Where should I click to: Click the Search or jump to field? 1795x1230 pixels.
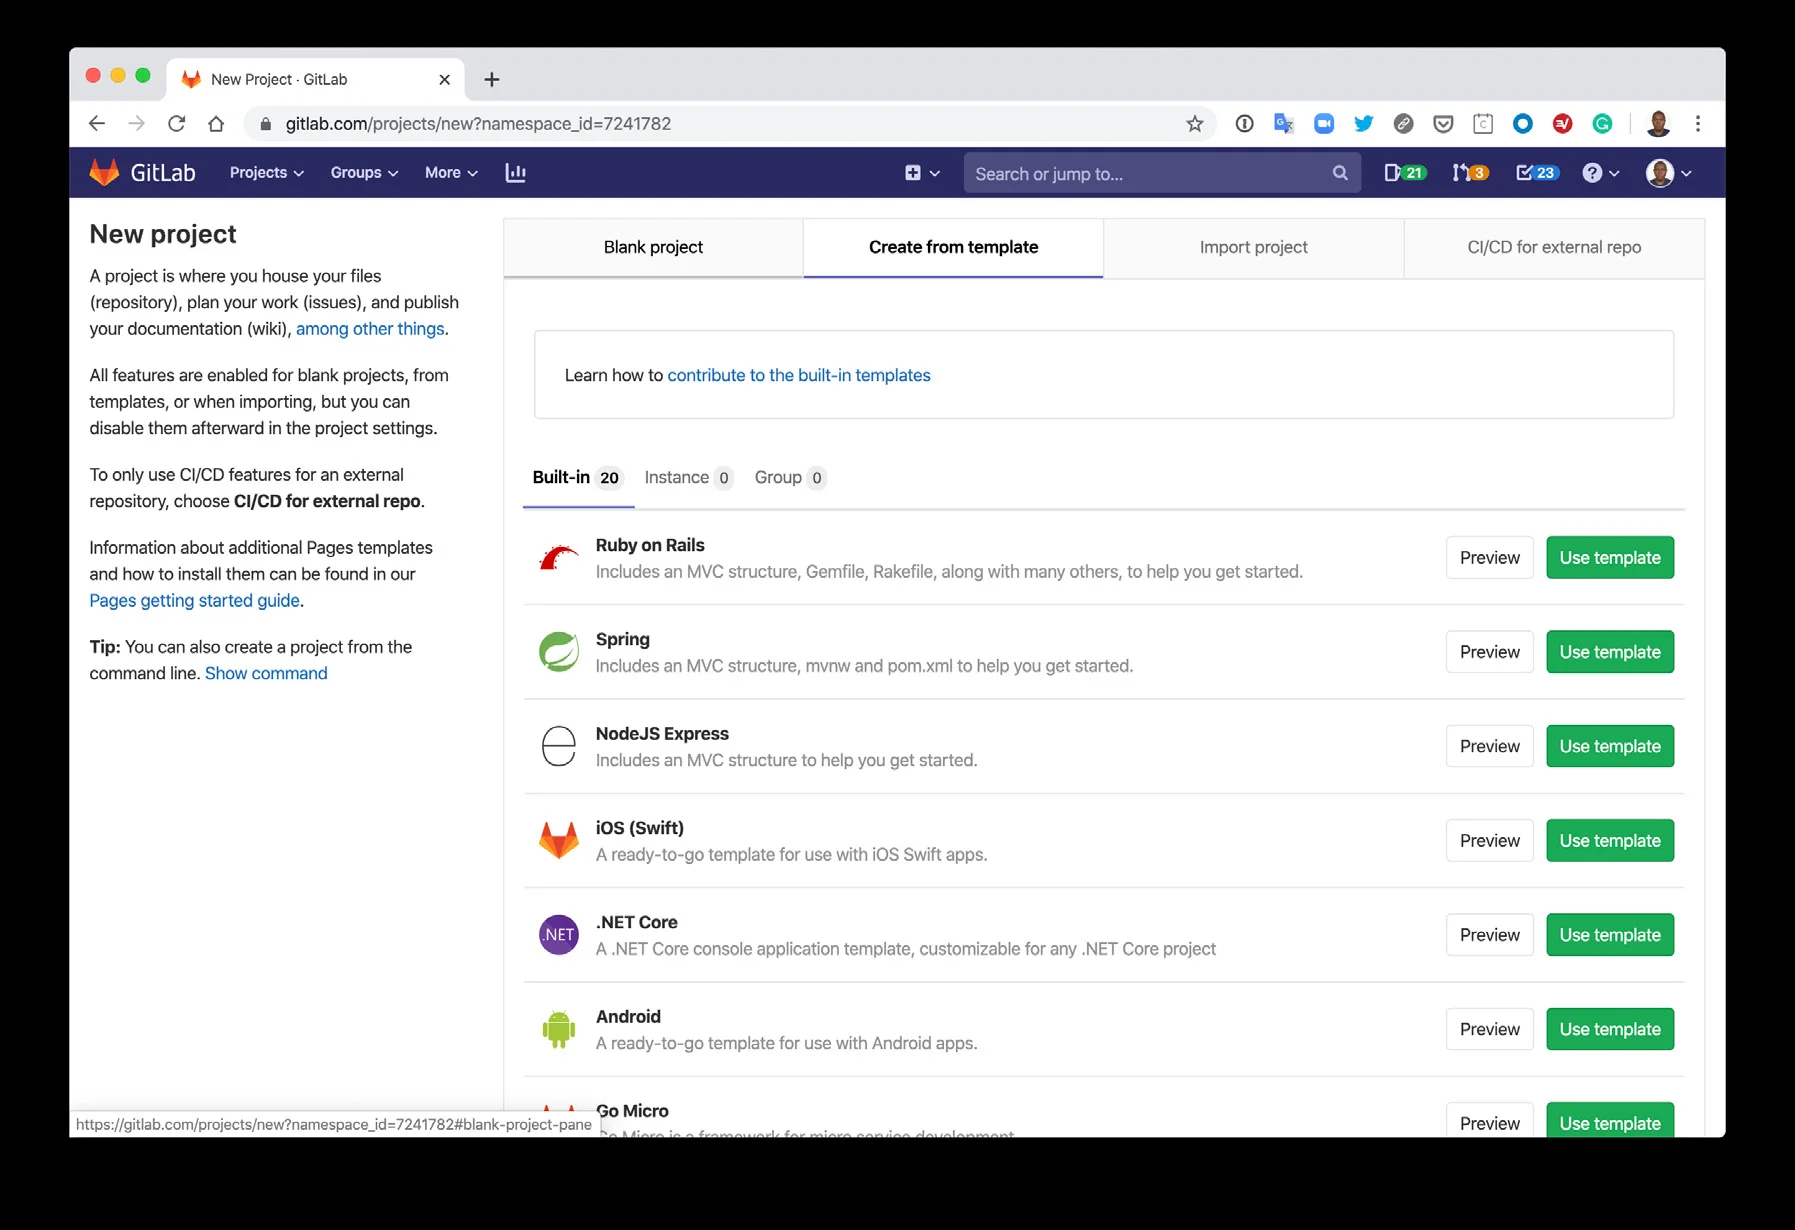[x=1150, y=174]
